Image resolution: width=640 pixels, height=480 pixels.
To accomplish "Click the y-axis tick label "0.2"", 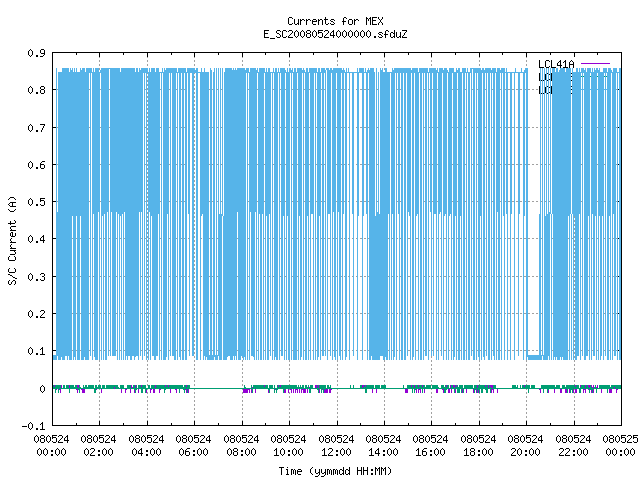I will tap(36, 314).
